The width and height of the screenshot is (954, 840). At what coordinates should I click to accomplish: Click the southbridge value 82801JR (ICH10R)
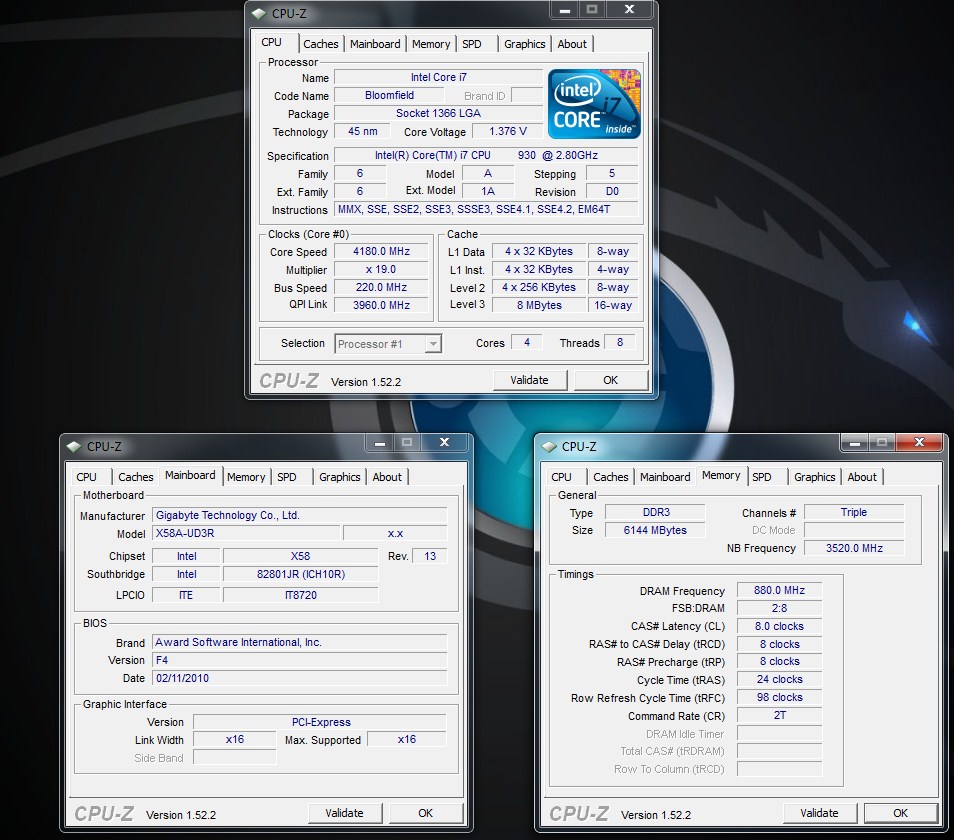point(301,574)
